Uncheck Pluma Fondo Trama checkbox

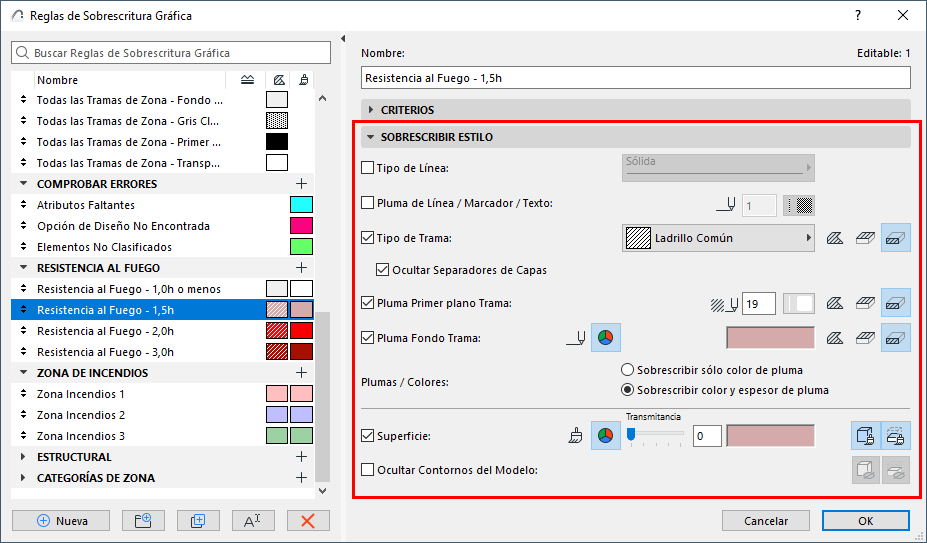pos(368,338)
